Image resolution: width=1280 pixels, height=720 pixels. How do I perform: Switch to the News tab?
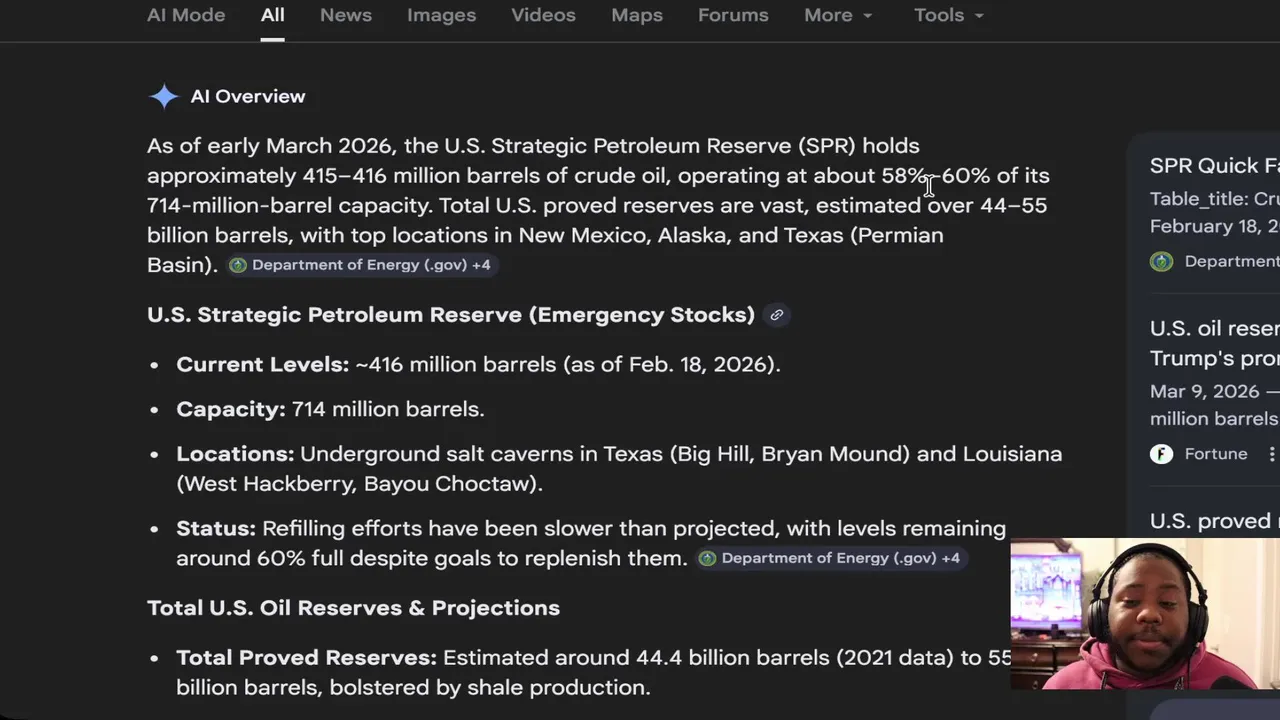[346, 15]
